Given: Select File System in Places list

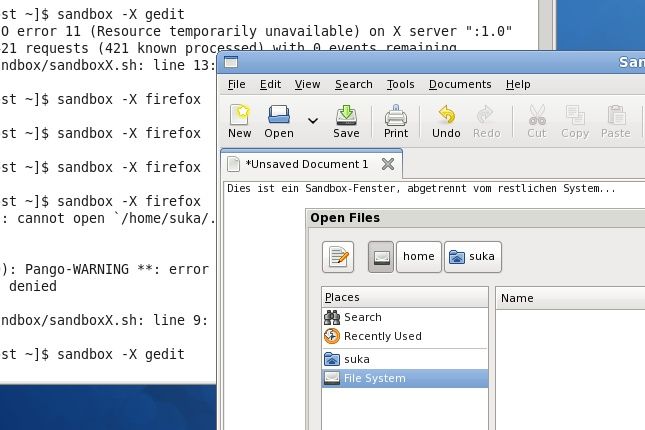Looking at the screenshot, I should 374,378.
